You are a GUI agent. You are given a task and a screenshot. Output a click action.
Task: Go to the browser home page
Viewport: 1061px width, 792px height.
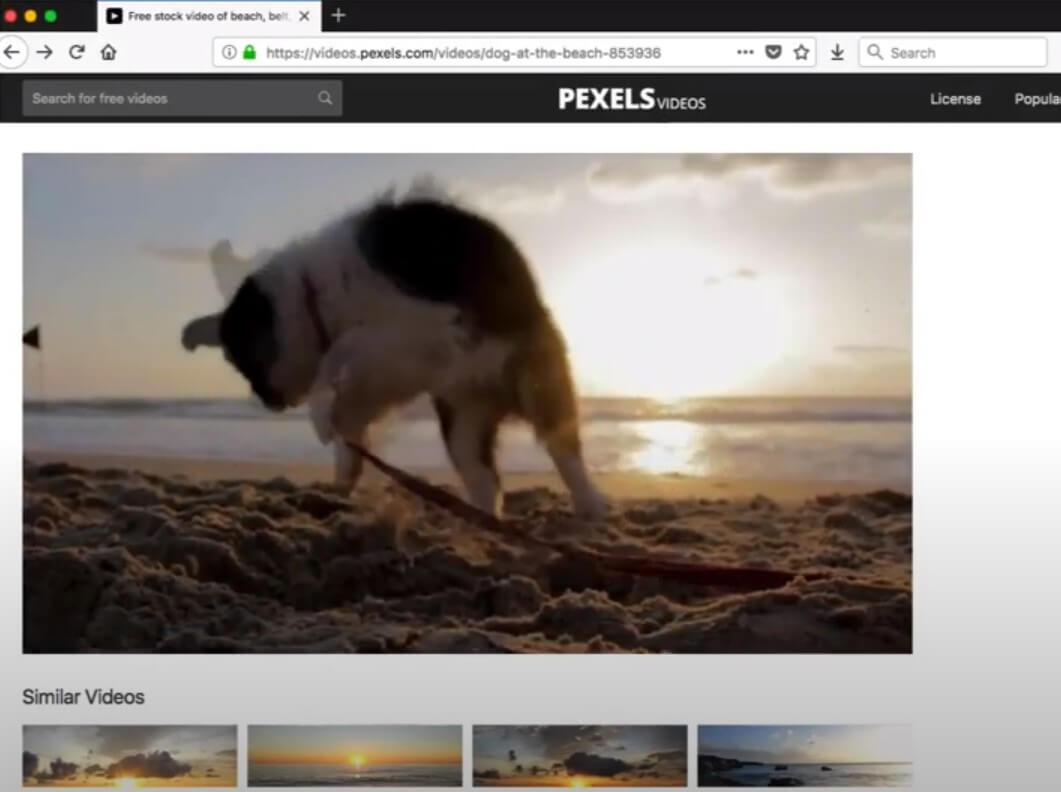(108, 52)
